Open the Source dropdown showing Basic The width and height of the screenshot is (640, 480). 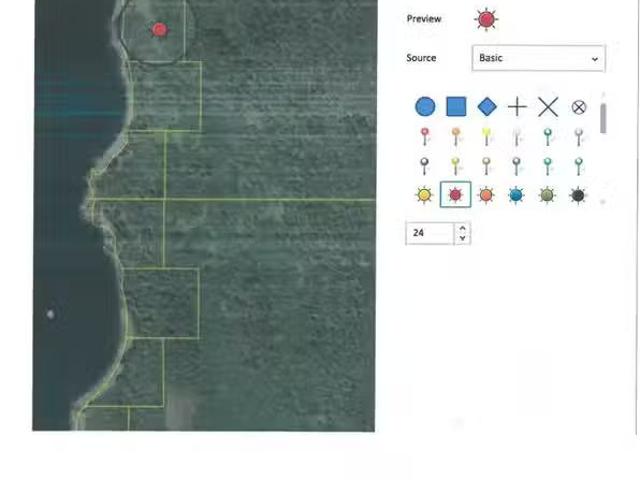pyautogui.click(x=538, y=58)
